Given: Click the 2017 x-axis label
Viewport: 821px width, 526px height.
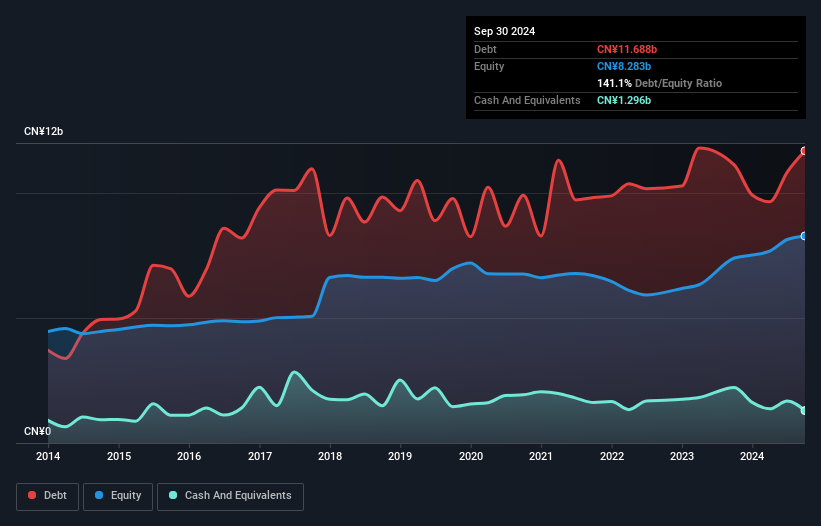Looking at the screenshot, I should tap(260, 456).
